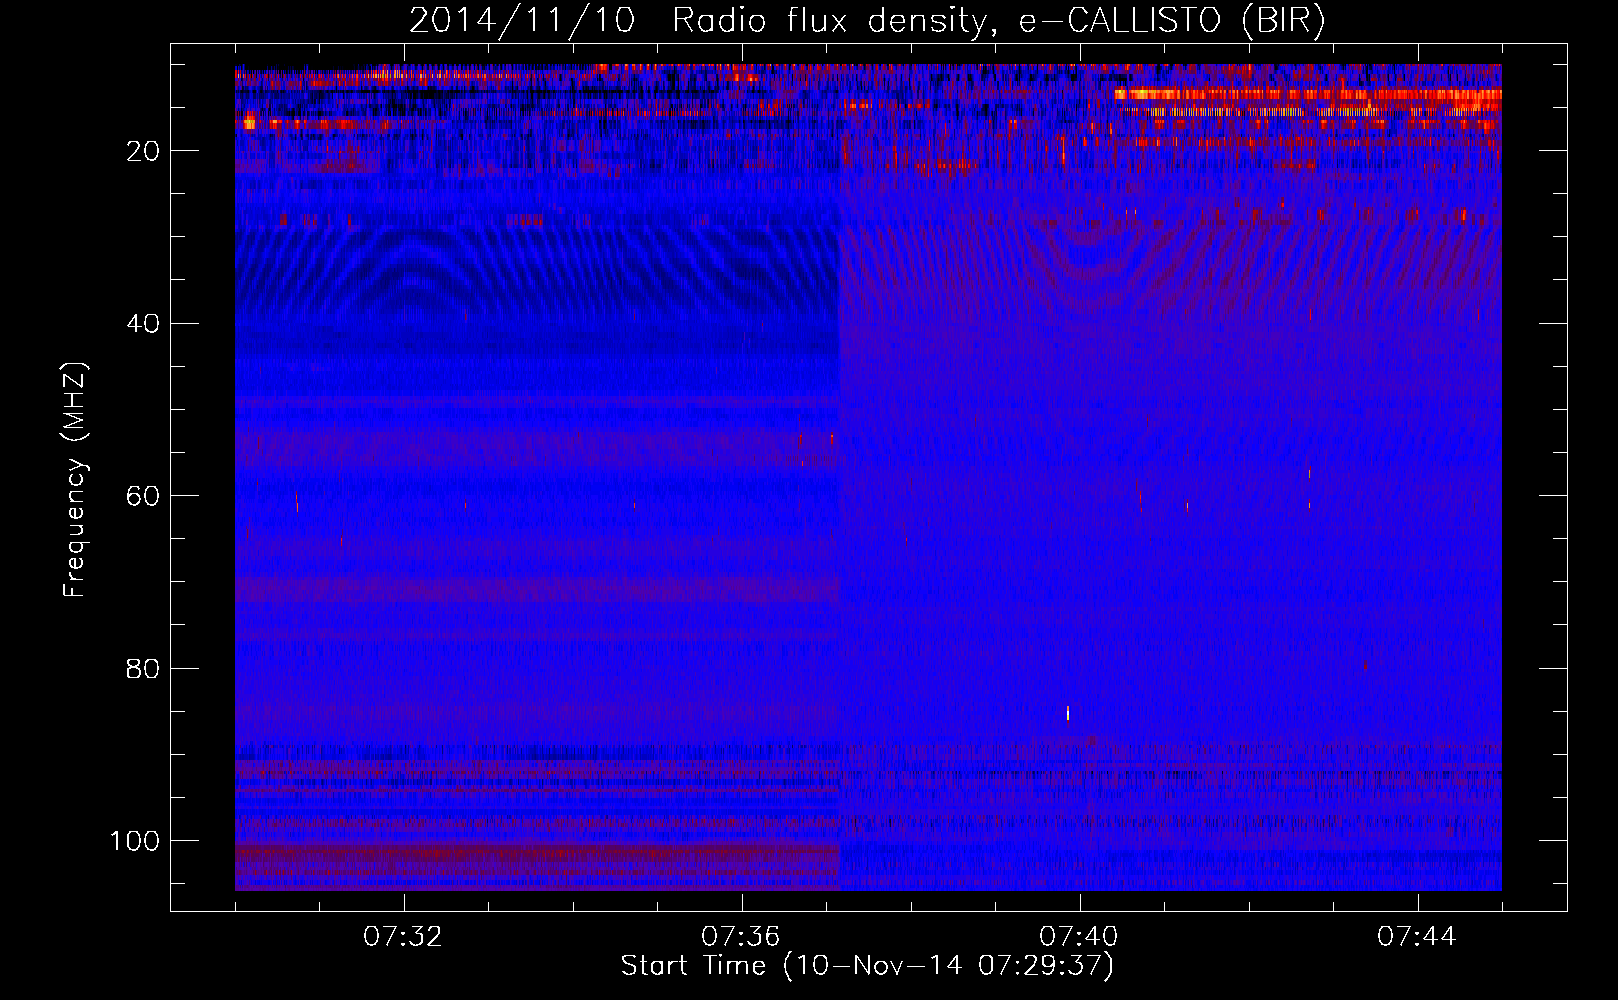Screen dimensions: 1618x1000
Task: Select the 07:32 time tick label
Action: tap(404, 937)
